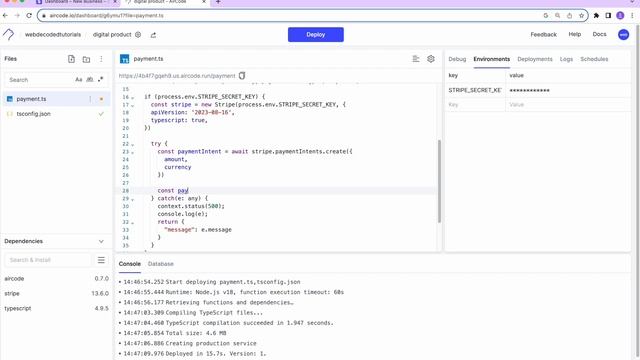
Task: Toggle match case in file search
Action: click(x=79, y=80)
